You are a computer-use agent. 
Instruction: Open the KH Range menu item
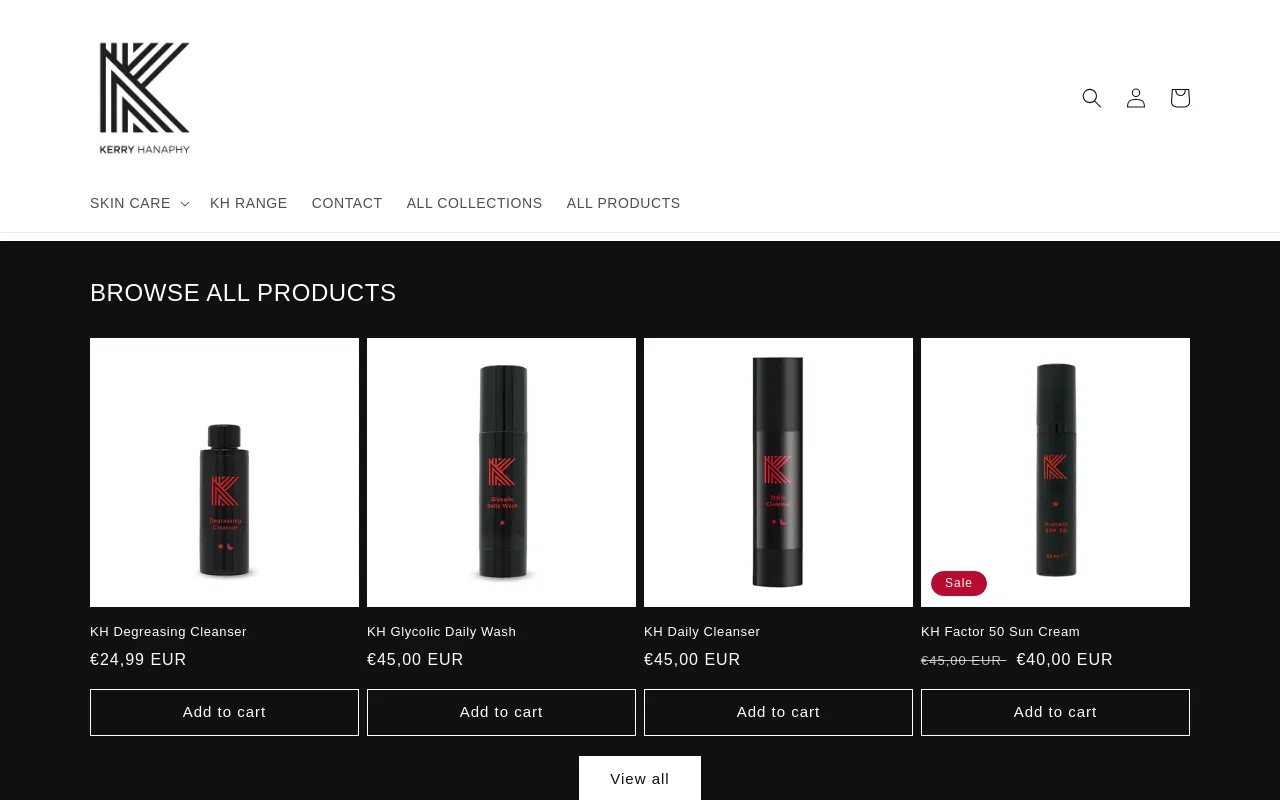249,203
